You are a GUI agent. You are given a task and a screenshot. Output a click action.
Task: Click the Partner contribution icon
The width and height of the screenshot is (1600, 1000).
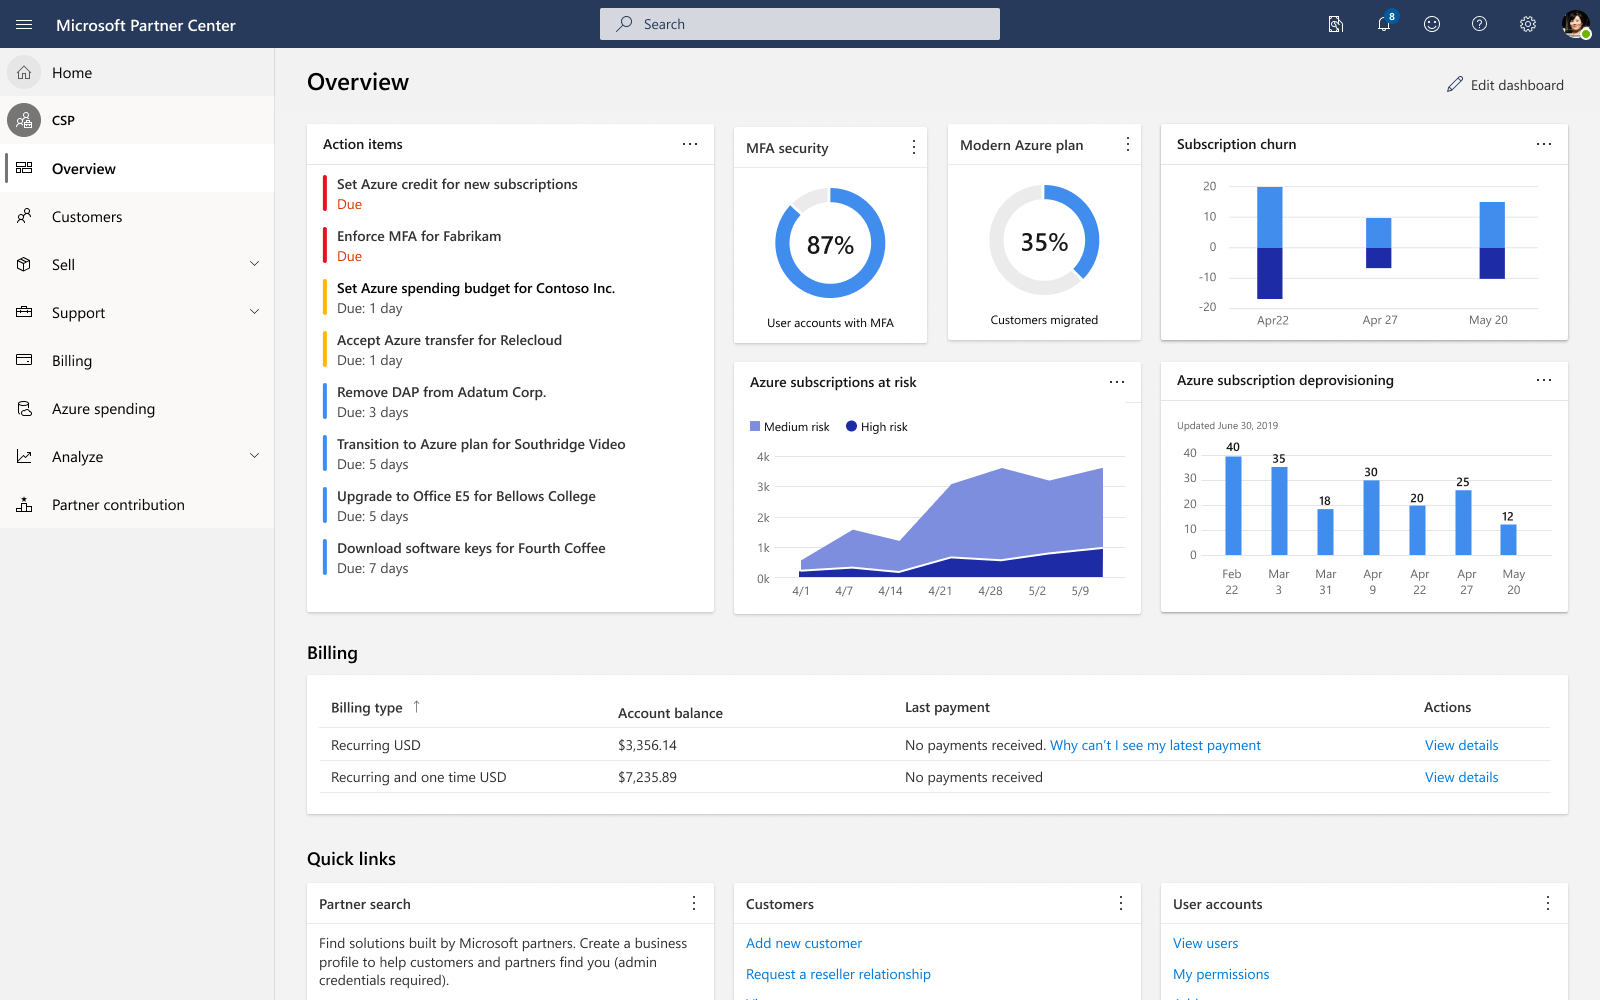(24, 504)
